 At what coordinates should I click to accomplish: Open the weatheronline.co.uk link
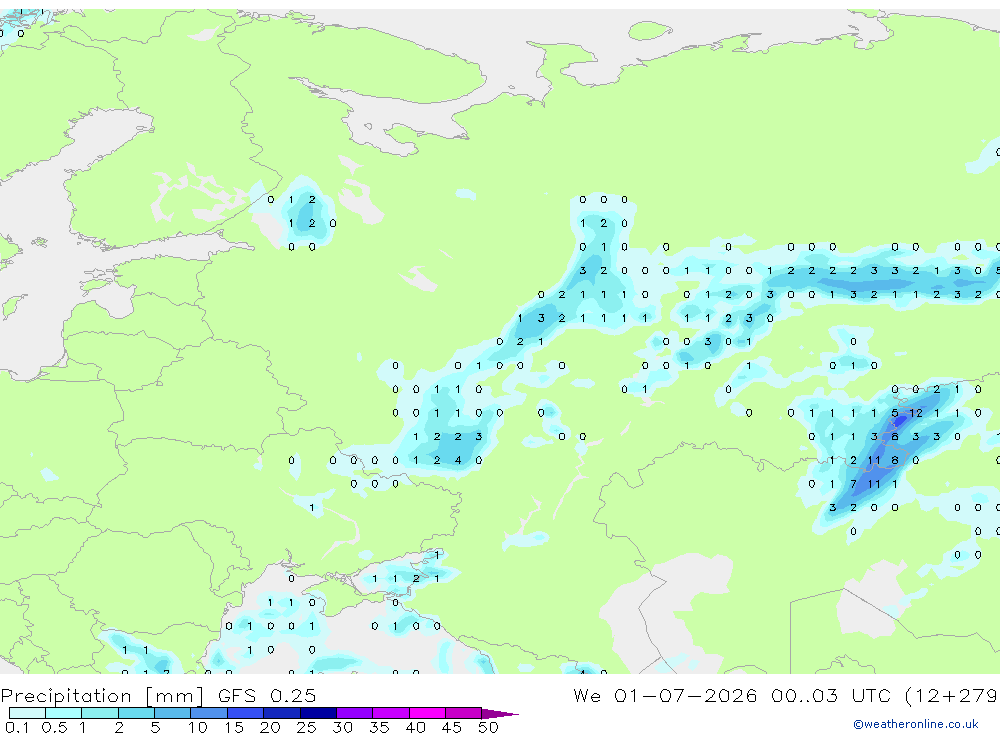coord(916,724)
